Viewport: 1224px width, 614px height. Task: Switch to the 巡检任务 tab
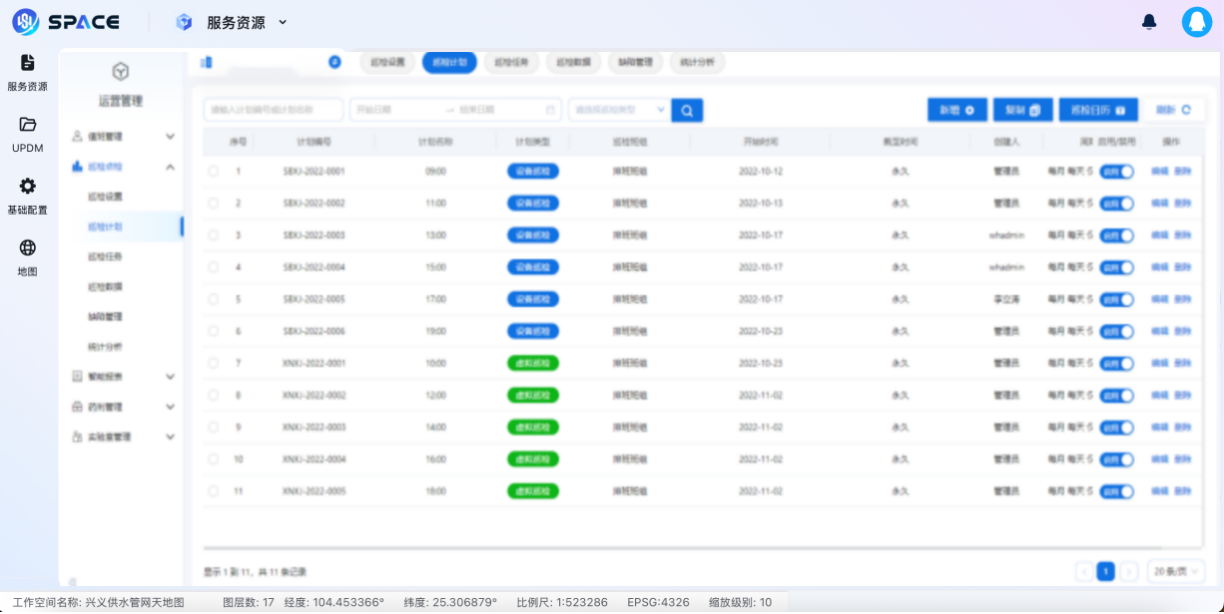511,62
